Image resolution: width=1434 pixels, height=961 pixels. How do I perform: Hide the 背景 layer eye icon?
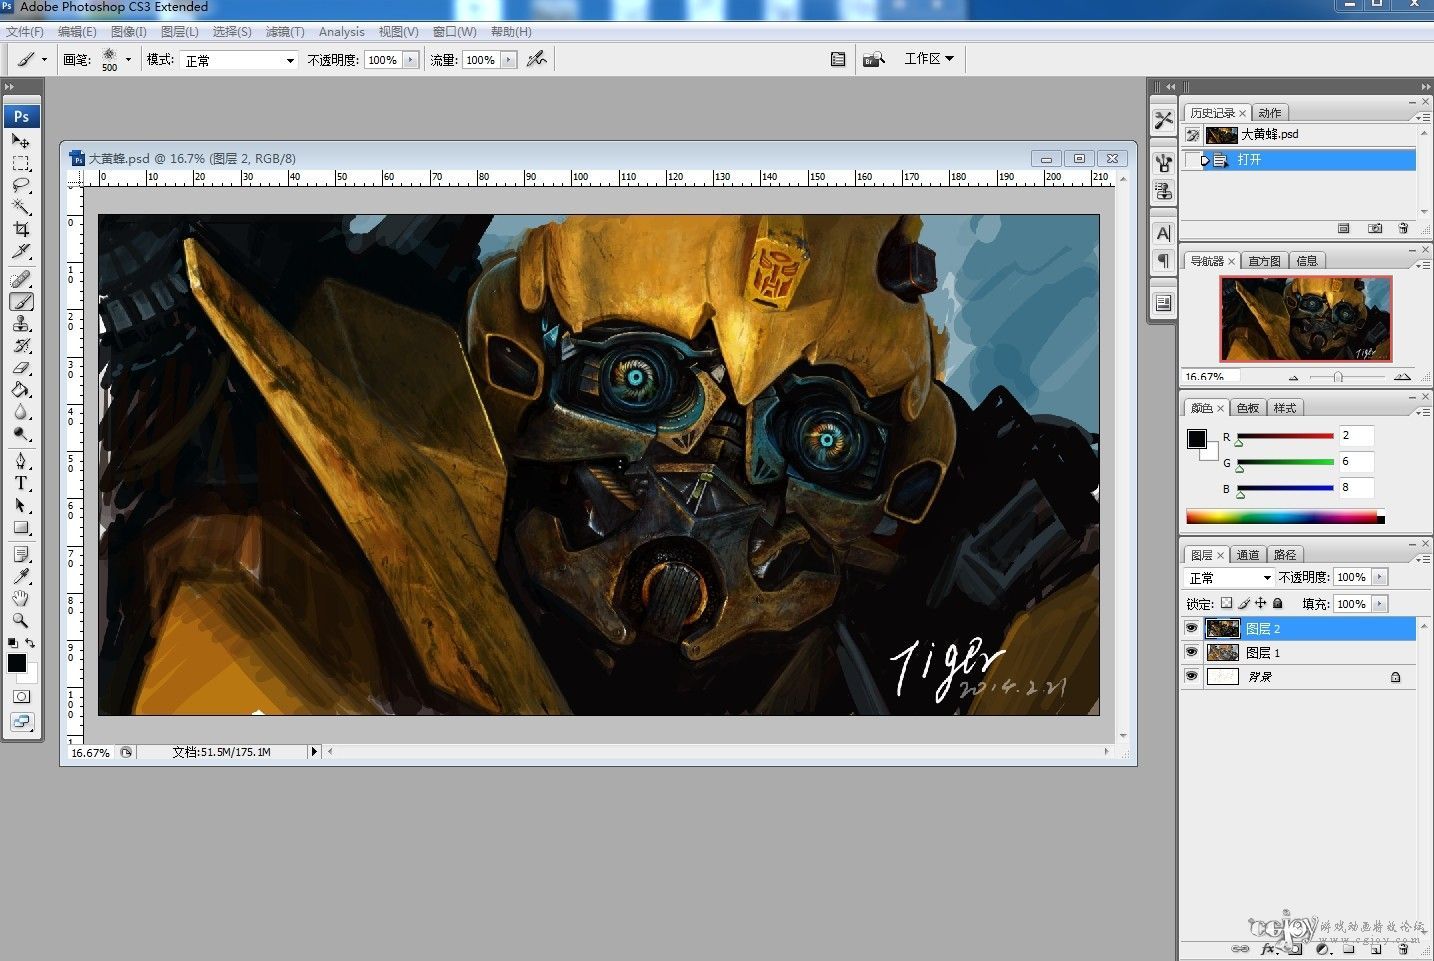1191,676
